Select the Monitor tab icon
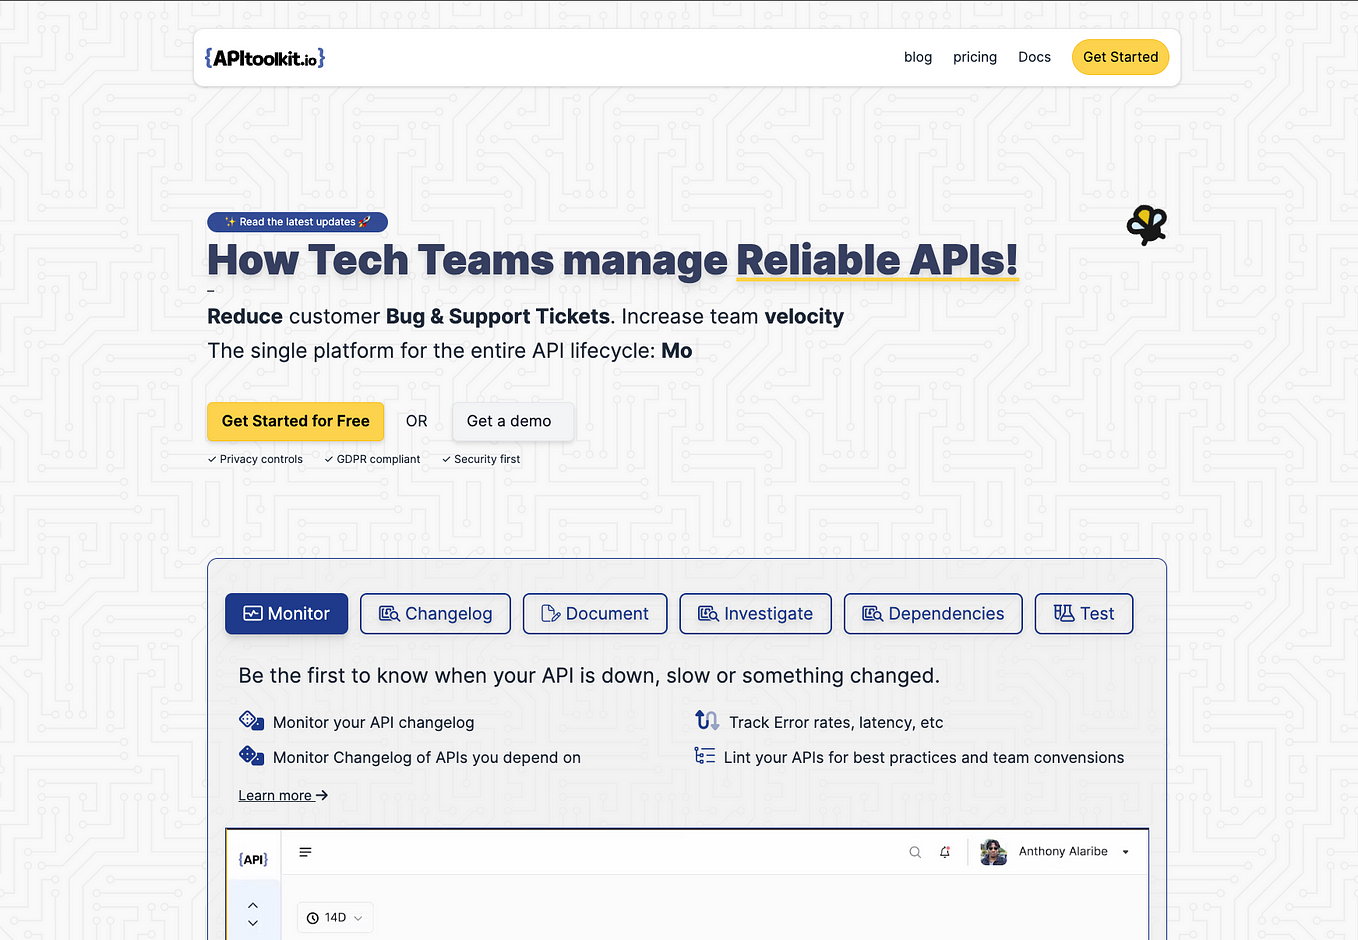 pyautogui.click(x=251, y=613)
